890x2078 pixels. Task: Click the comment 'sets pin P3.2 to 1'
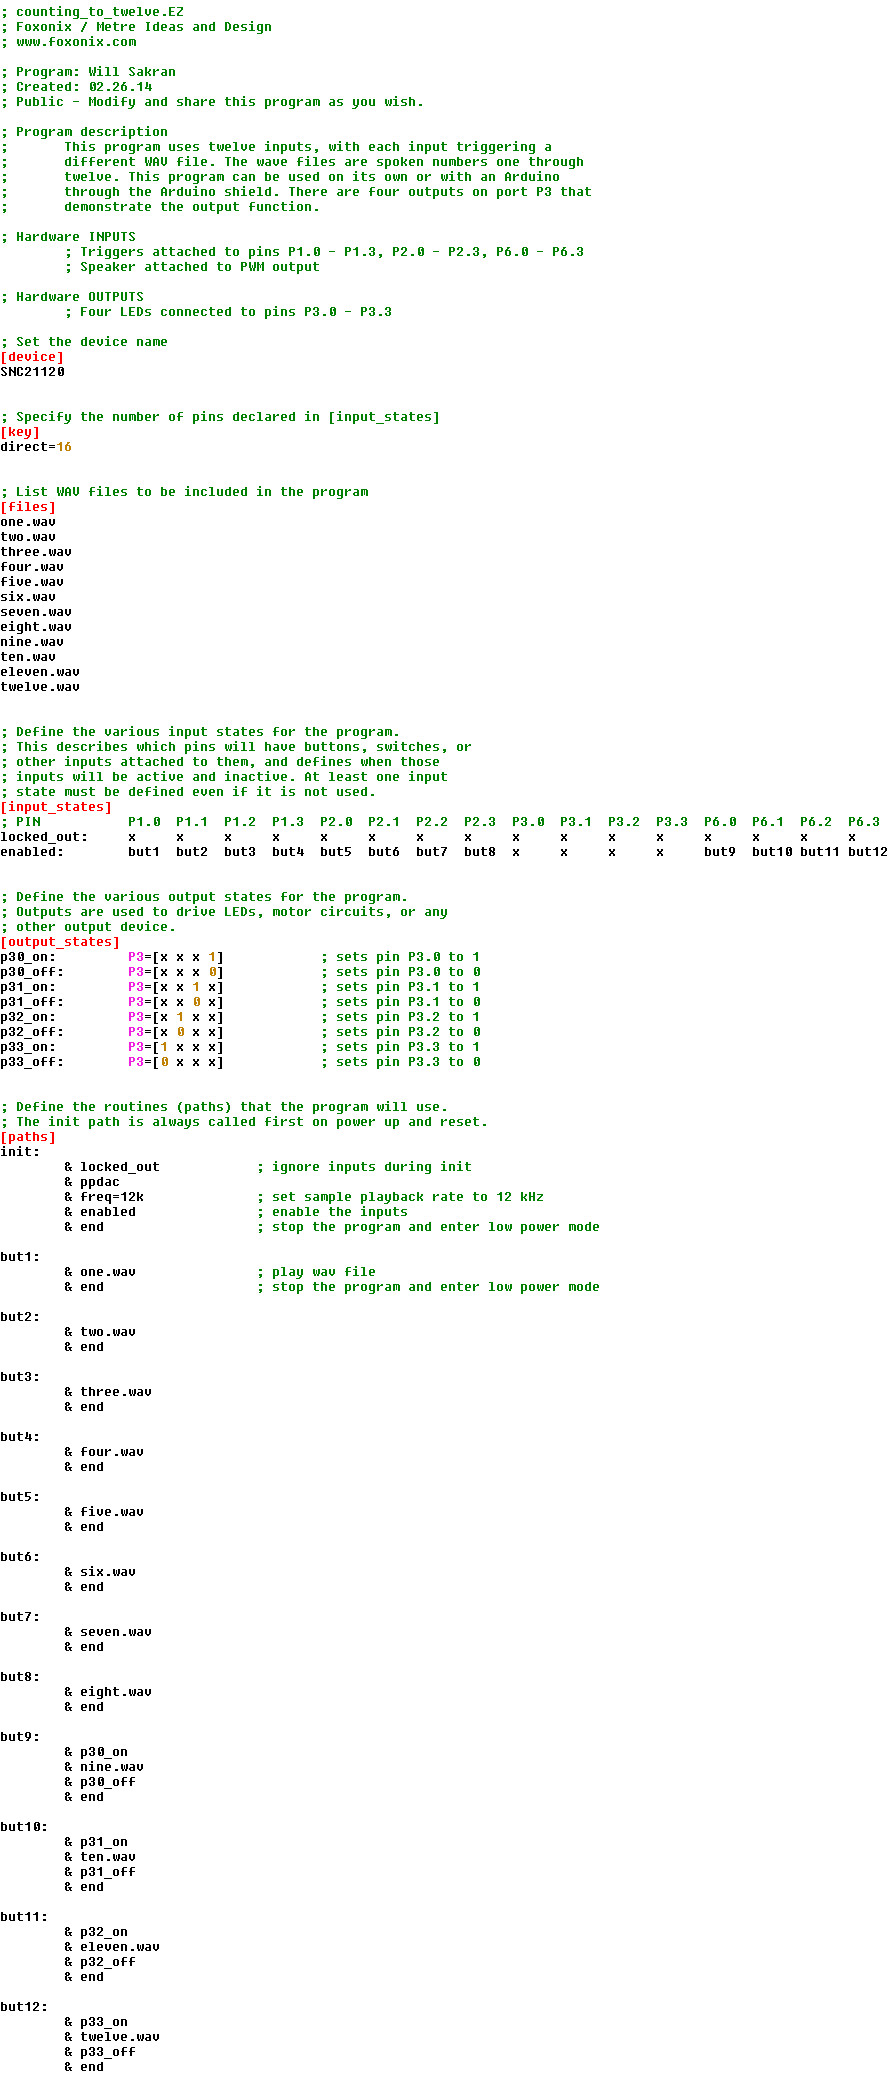click(400, 1017)
